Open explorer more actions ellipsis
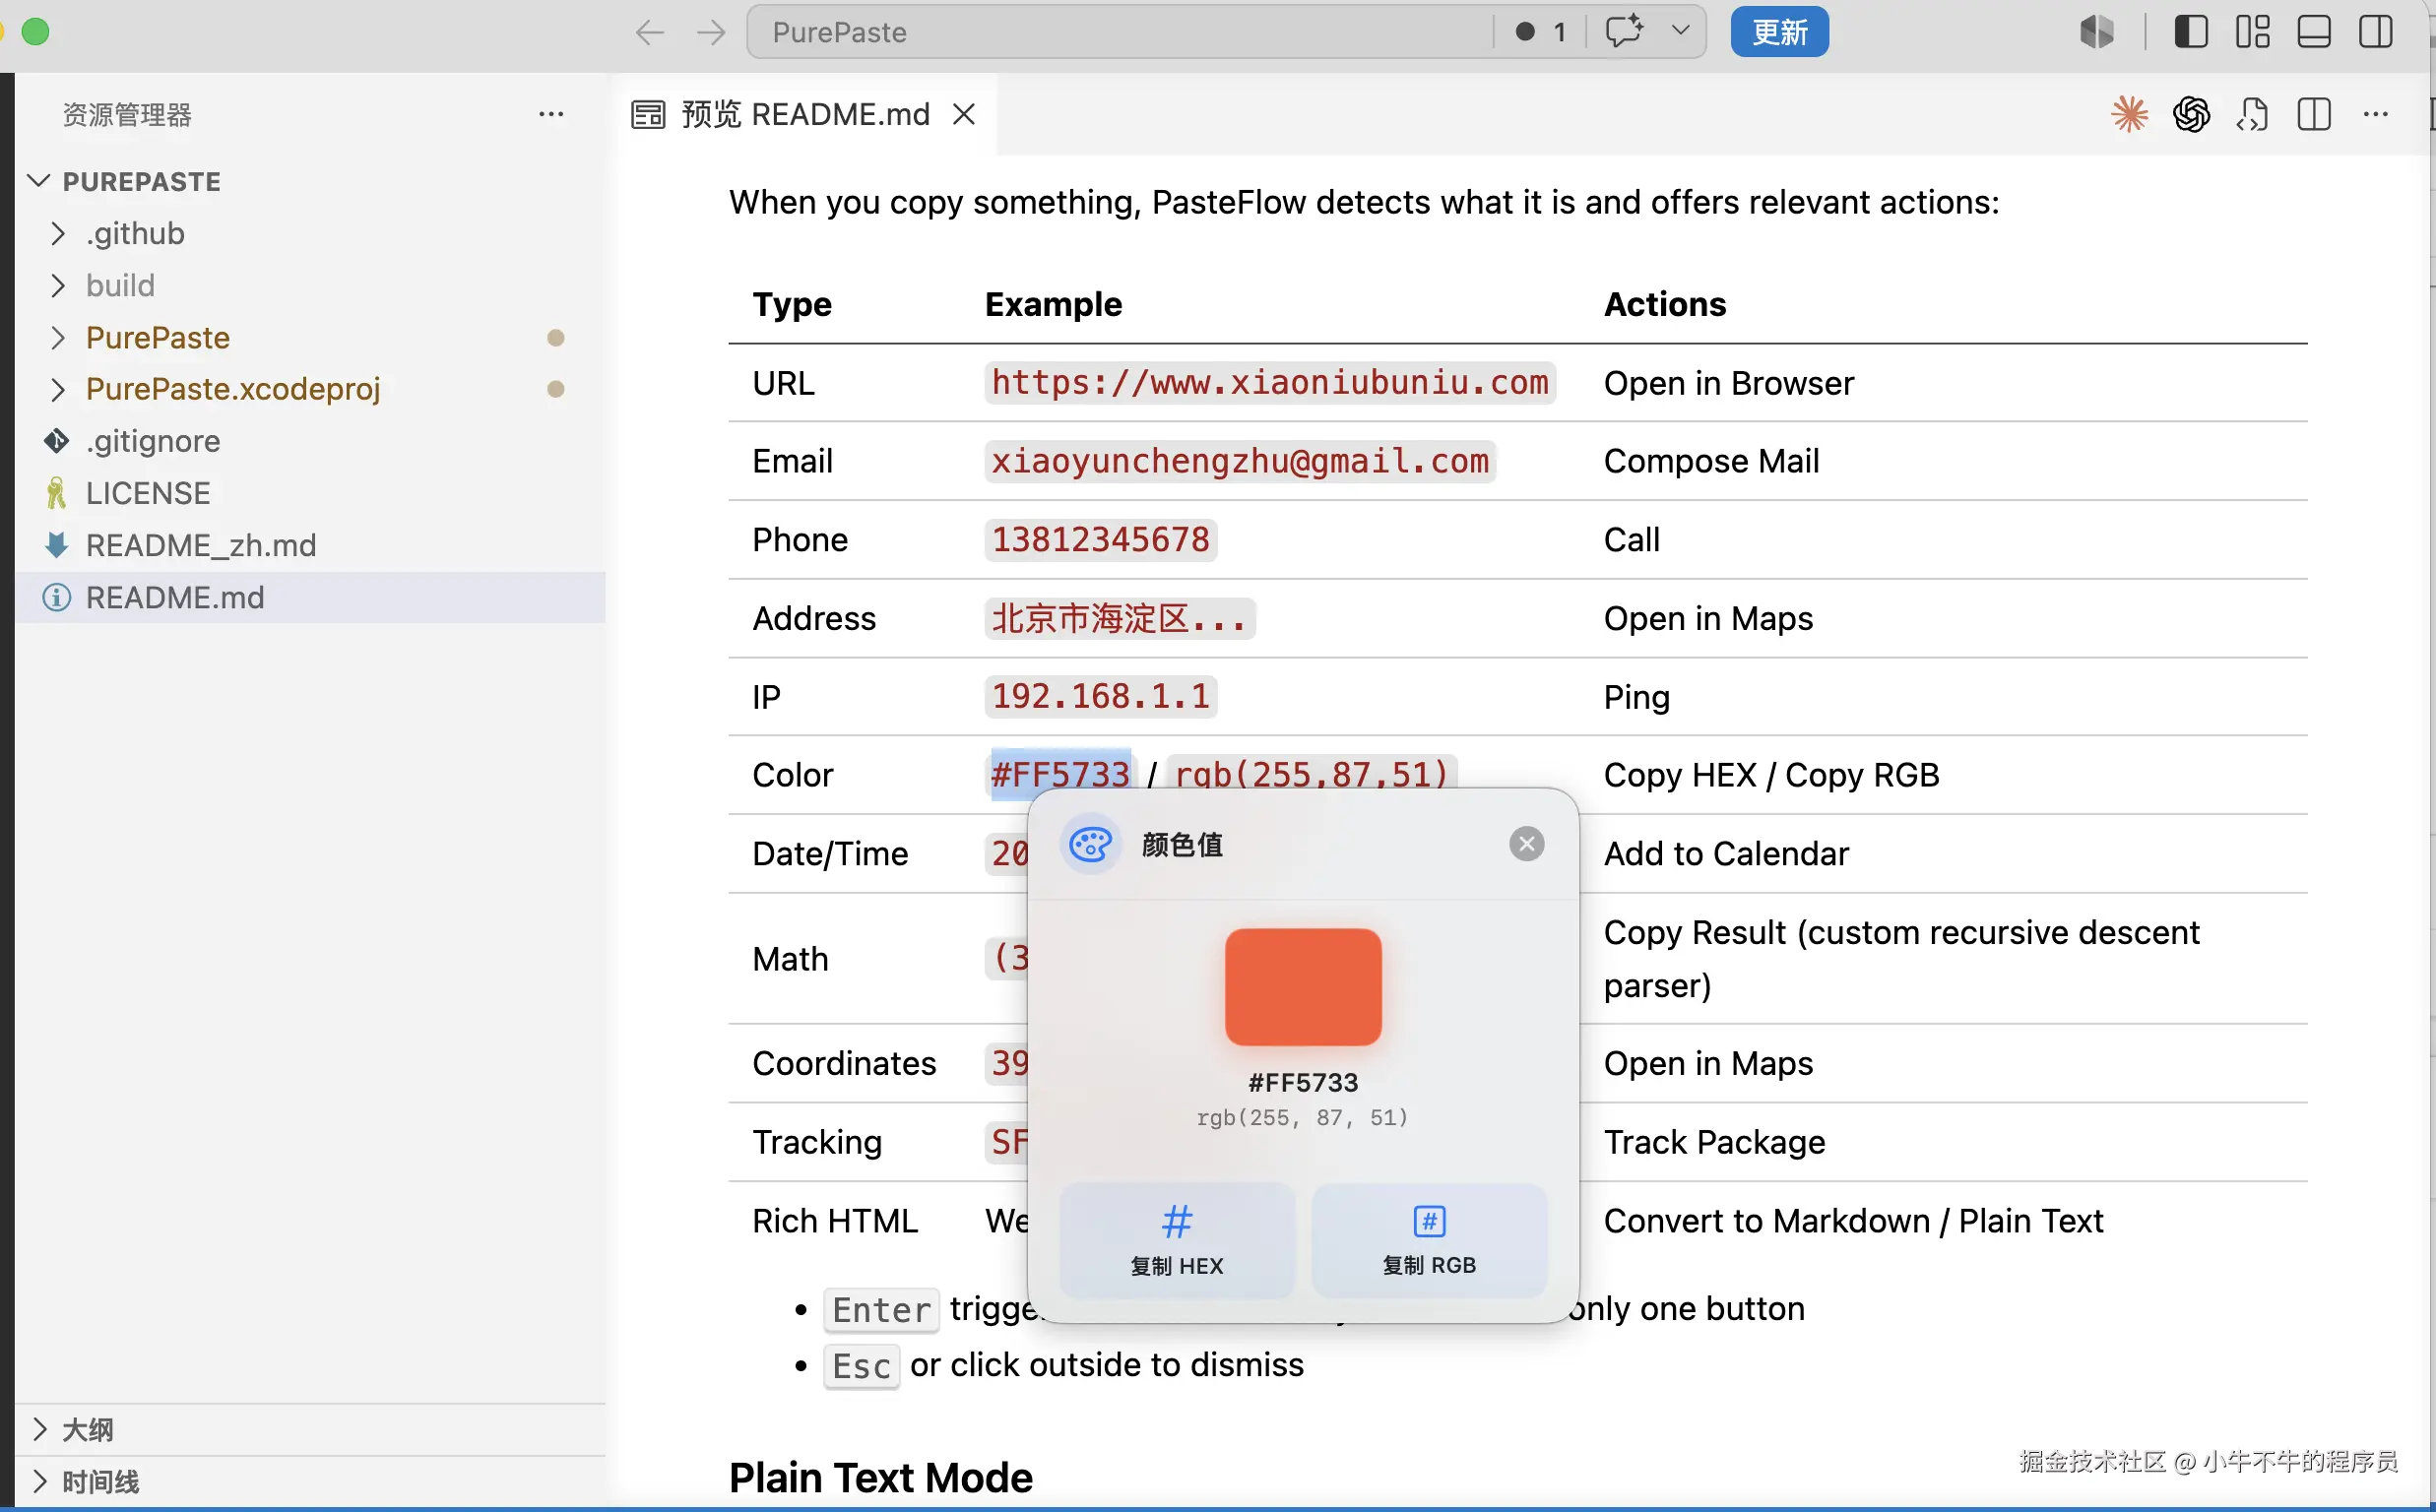Screen dimensions: 2436x1512 551,114
